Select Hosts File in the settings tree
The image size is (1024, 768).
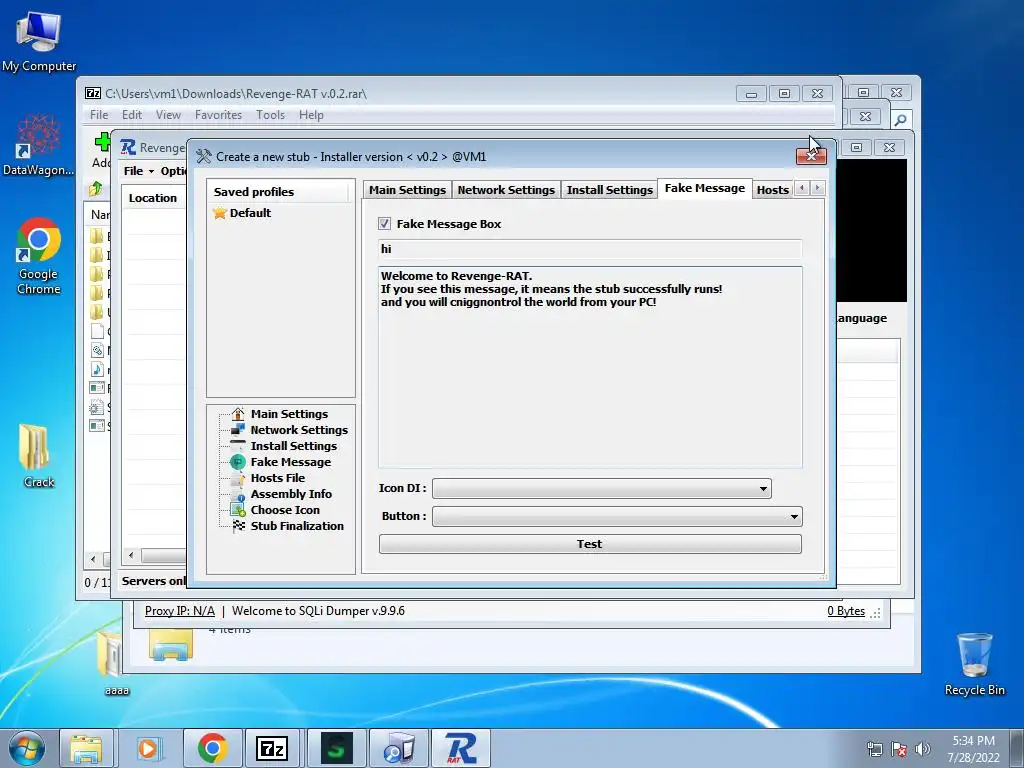pyautogui.click(x=278, y=478)
